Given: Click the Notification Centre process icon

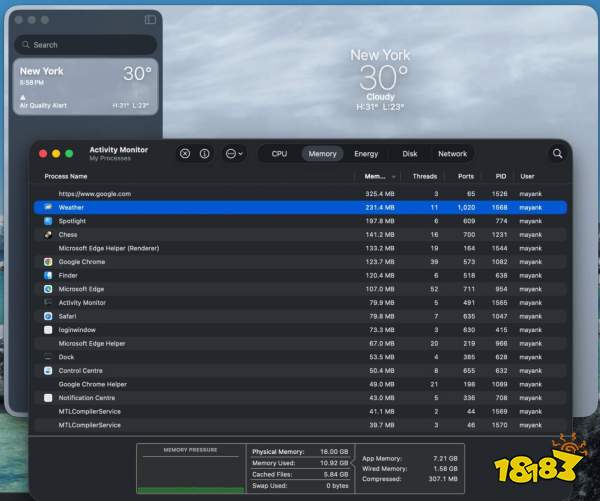Looking at the screenshot, I should (x=48, y=398).
